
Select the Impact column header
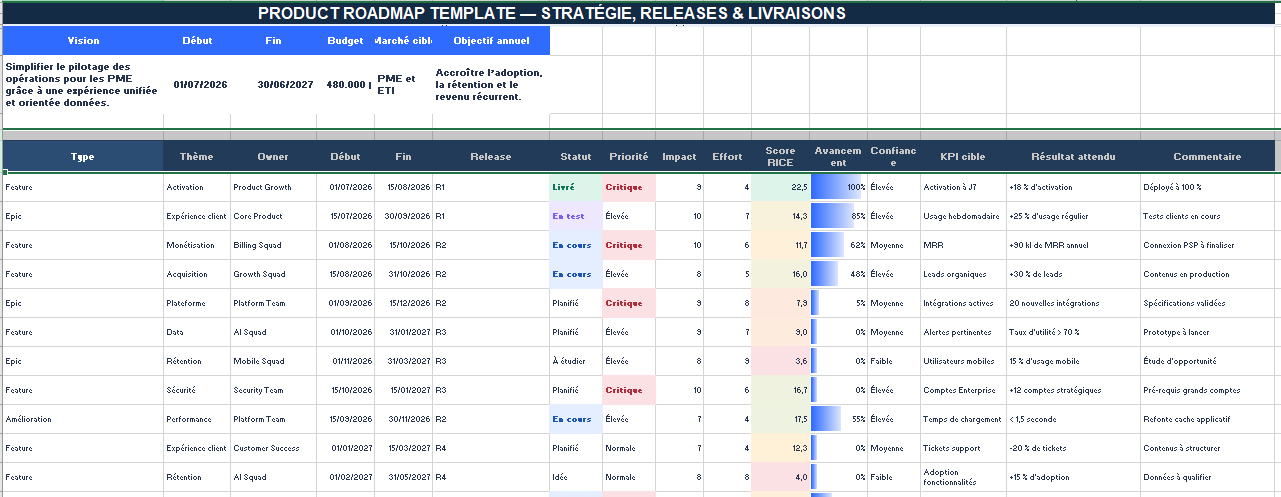pos(680,156)
